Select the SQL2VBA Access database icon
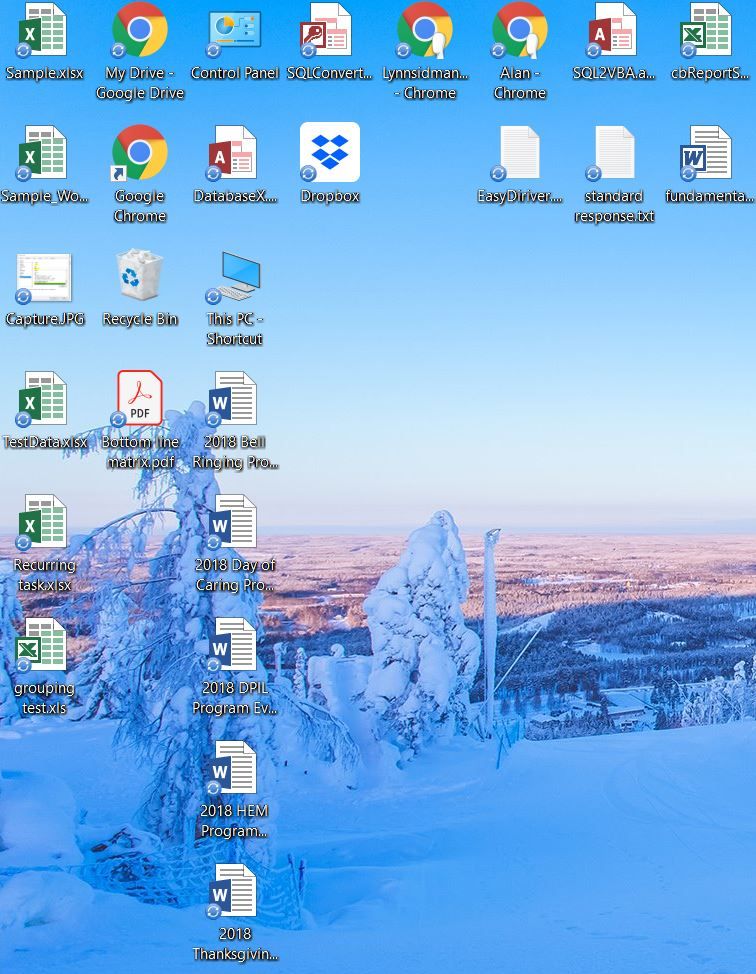Image resolution: width=756 pixels, height=974 pixels. (614, 31)
